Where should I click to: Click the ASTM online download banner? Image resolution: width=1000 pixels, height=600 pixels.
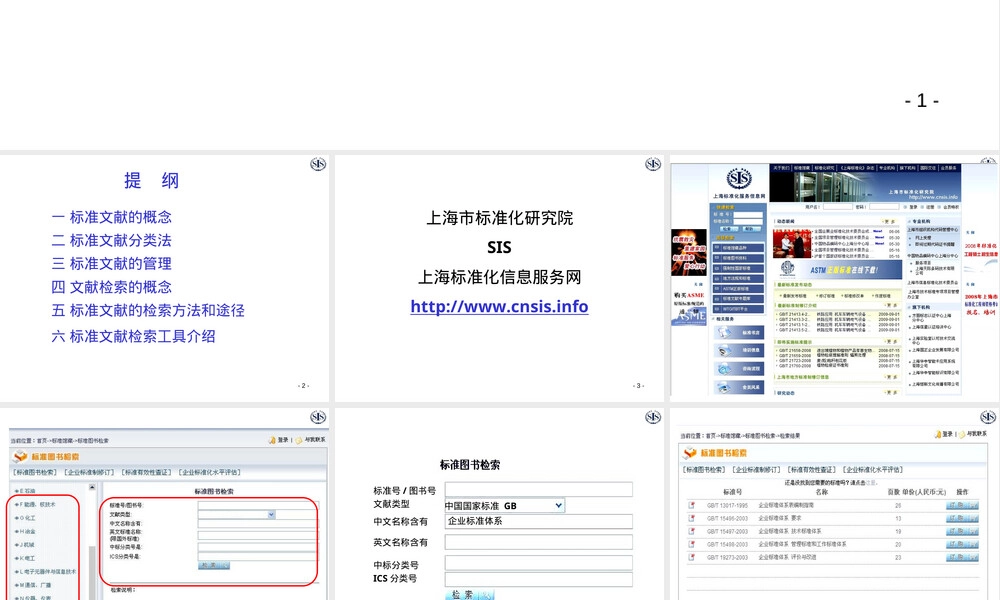pos(838,270)
